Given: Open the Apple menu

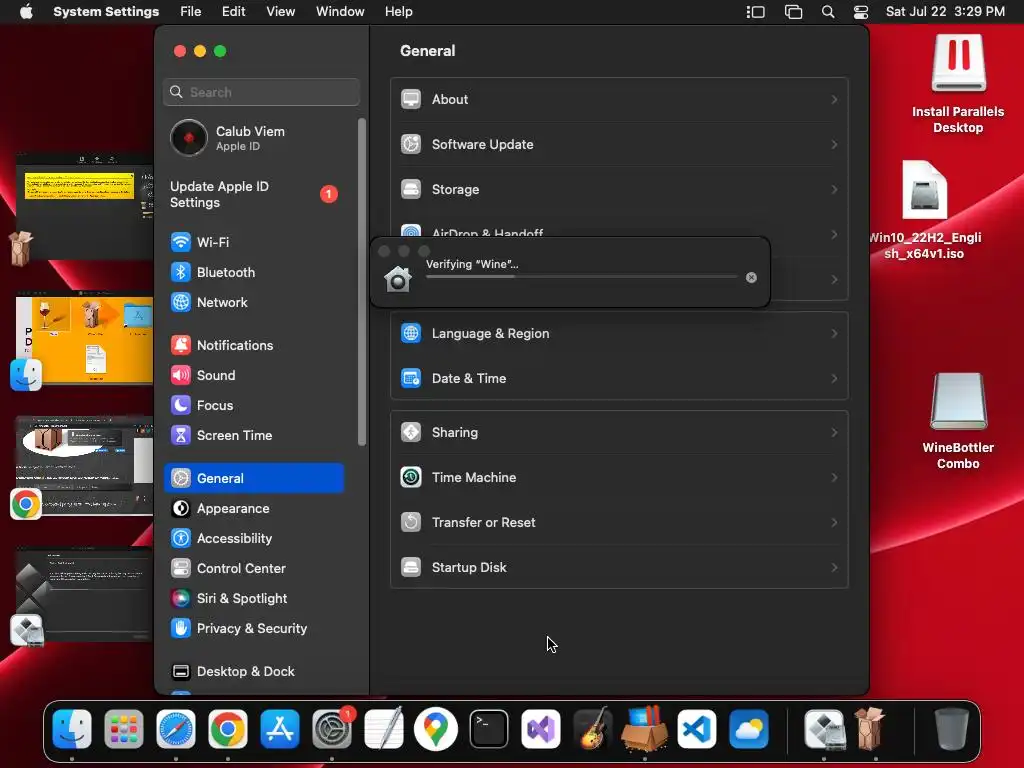Looking at the screenshot, I should click(x=26, y=12).
